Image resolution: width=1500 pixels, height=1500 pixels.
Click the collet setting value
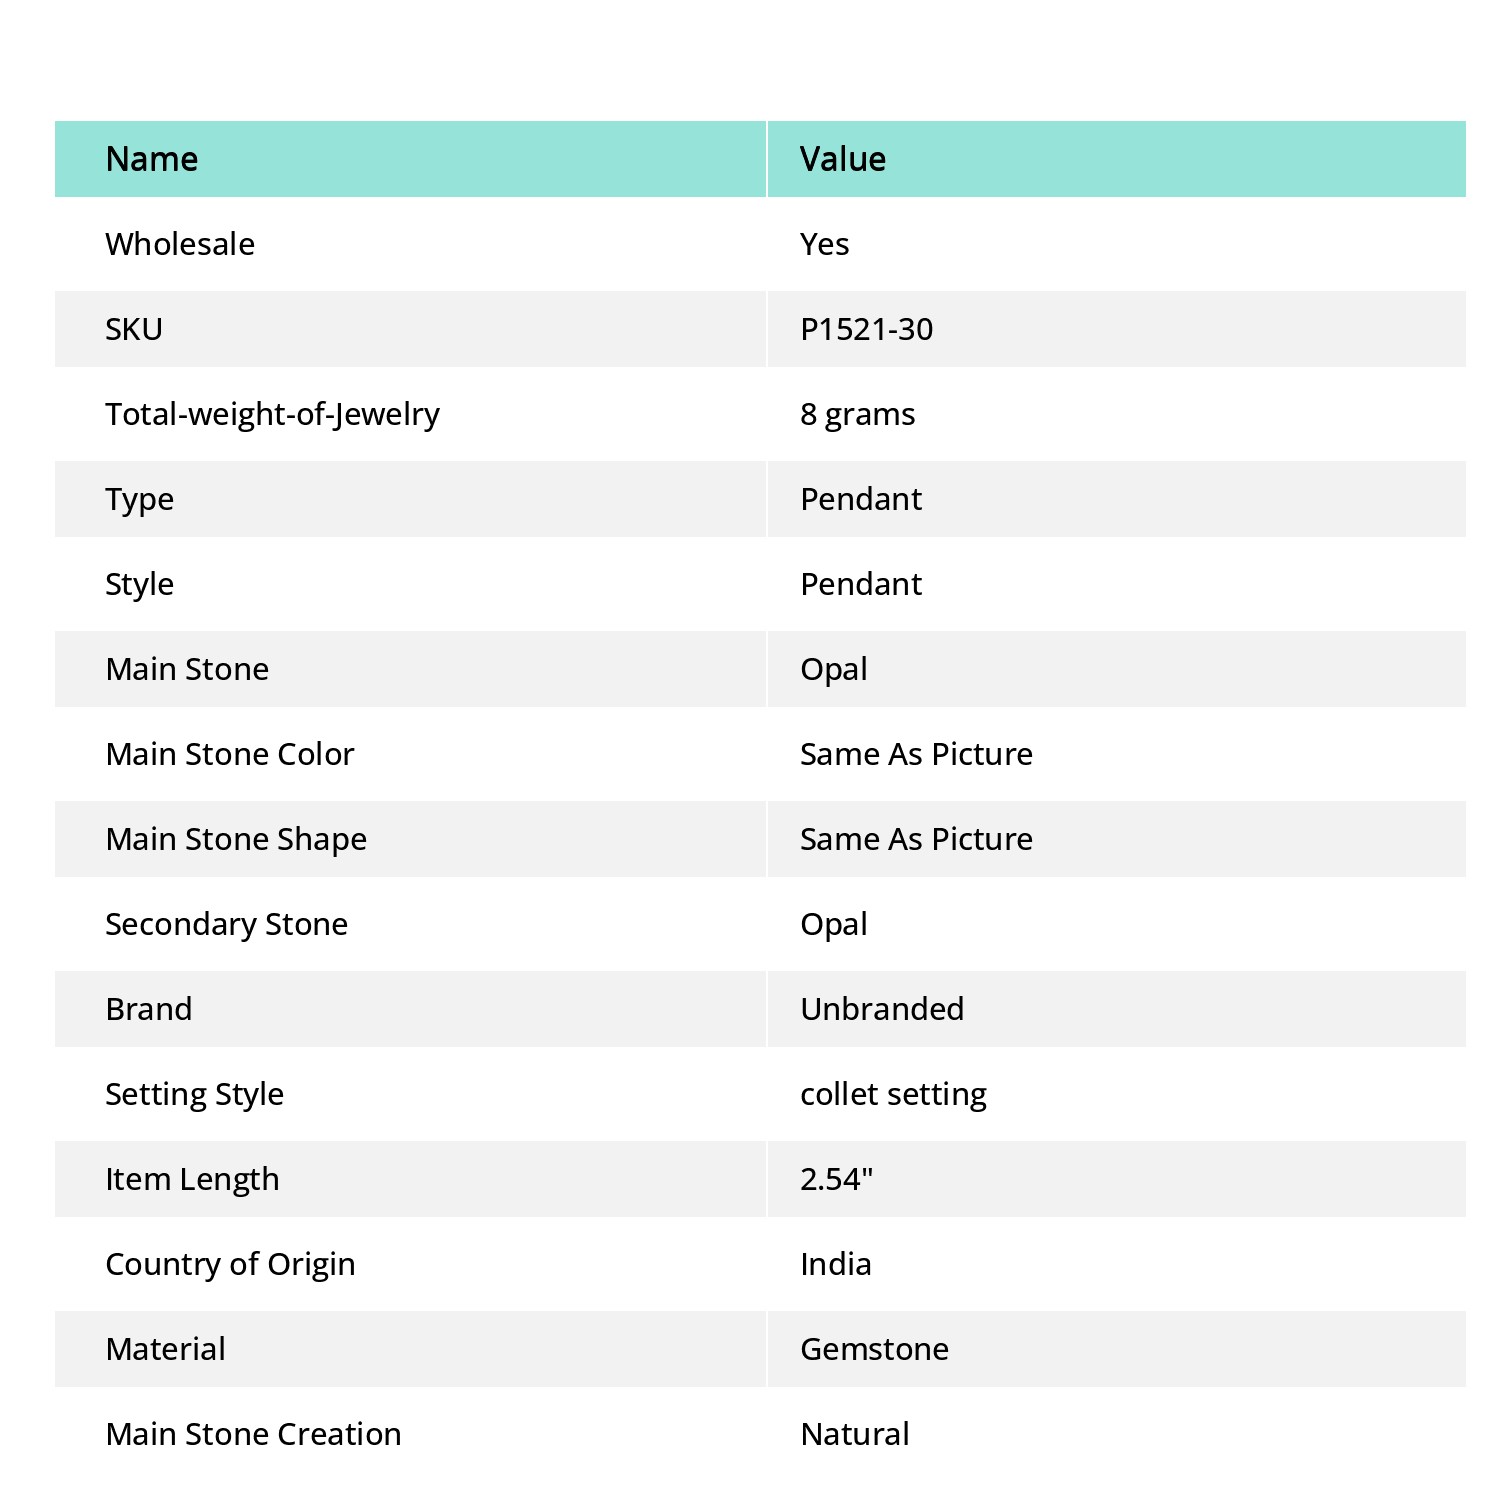click(894, 1094)
